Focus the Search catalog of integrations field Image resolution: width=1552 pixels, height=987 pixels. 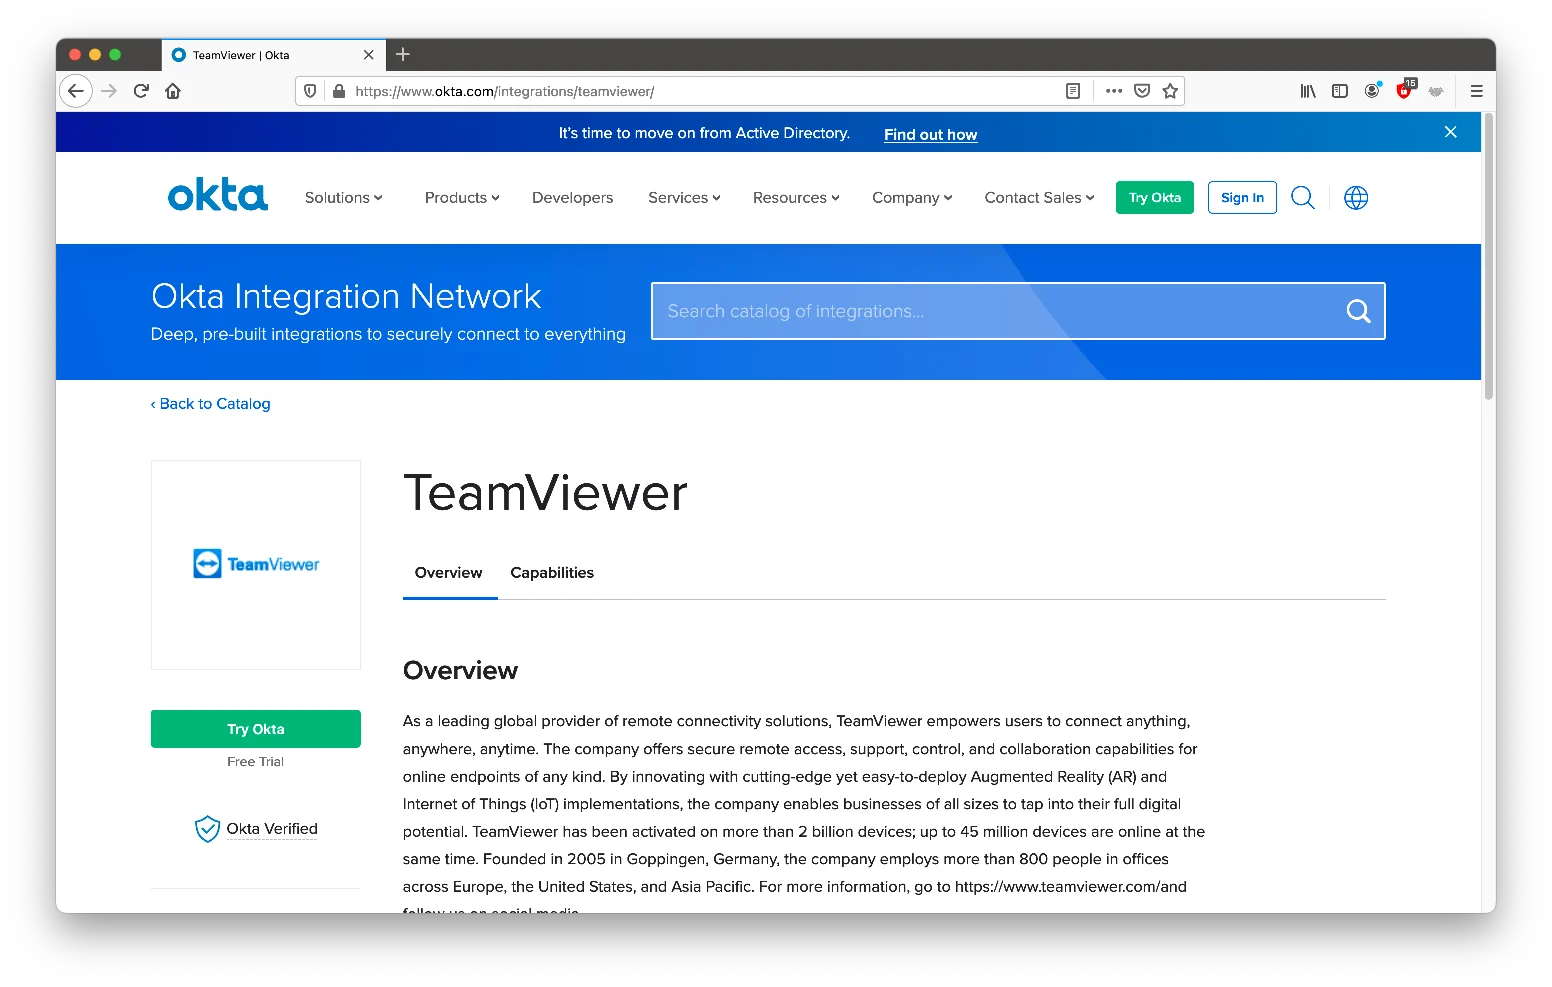(x=1018, y=311)
